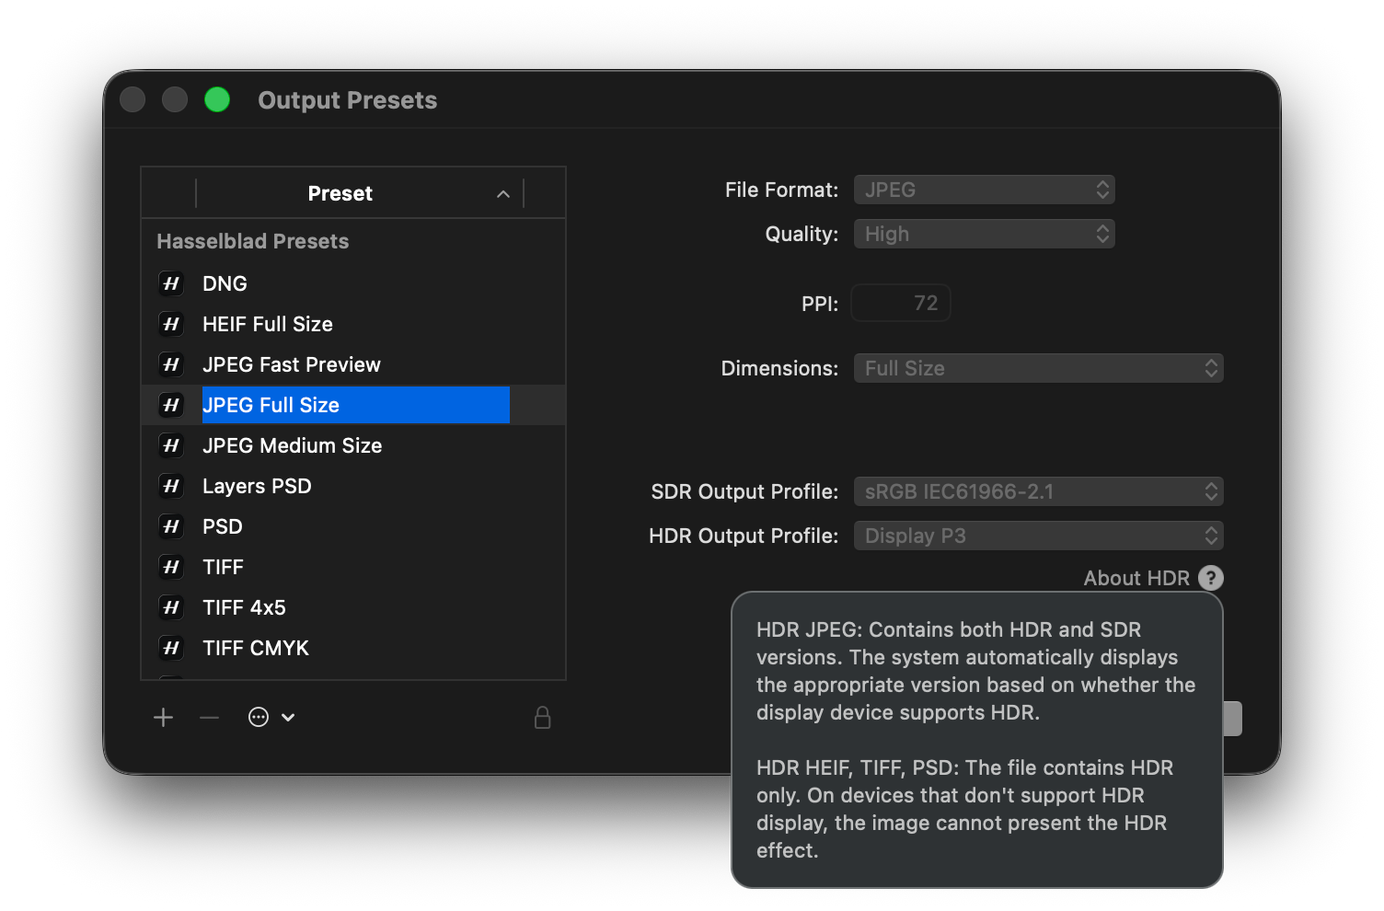Click the Hasselblad icon beside JPEG Medium Size
Image resolution: width=1384 pixels, height=911 pixels.
click(171, 446)
